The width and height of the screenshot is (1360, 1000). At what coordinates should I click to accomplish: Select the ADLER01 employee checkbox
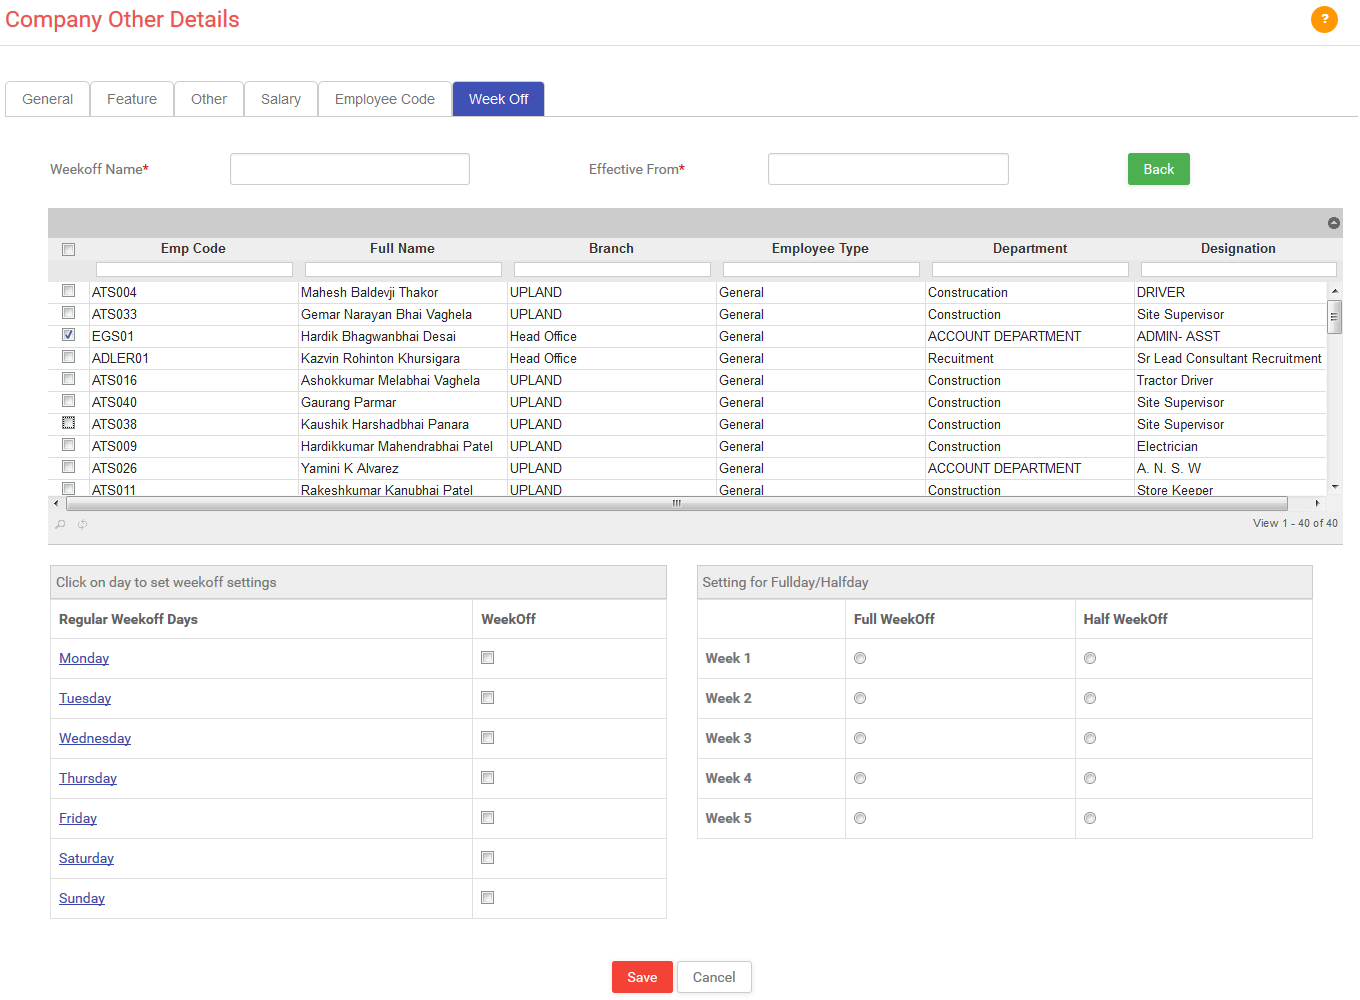pos(68,357)
